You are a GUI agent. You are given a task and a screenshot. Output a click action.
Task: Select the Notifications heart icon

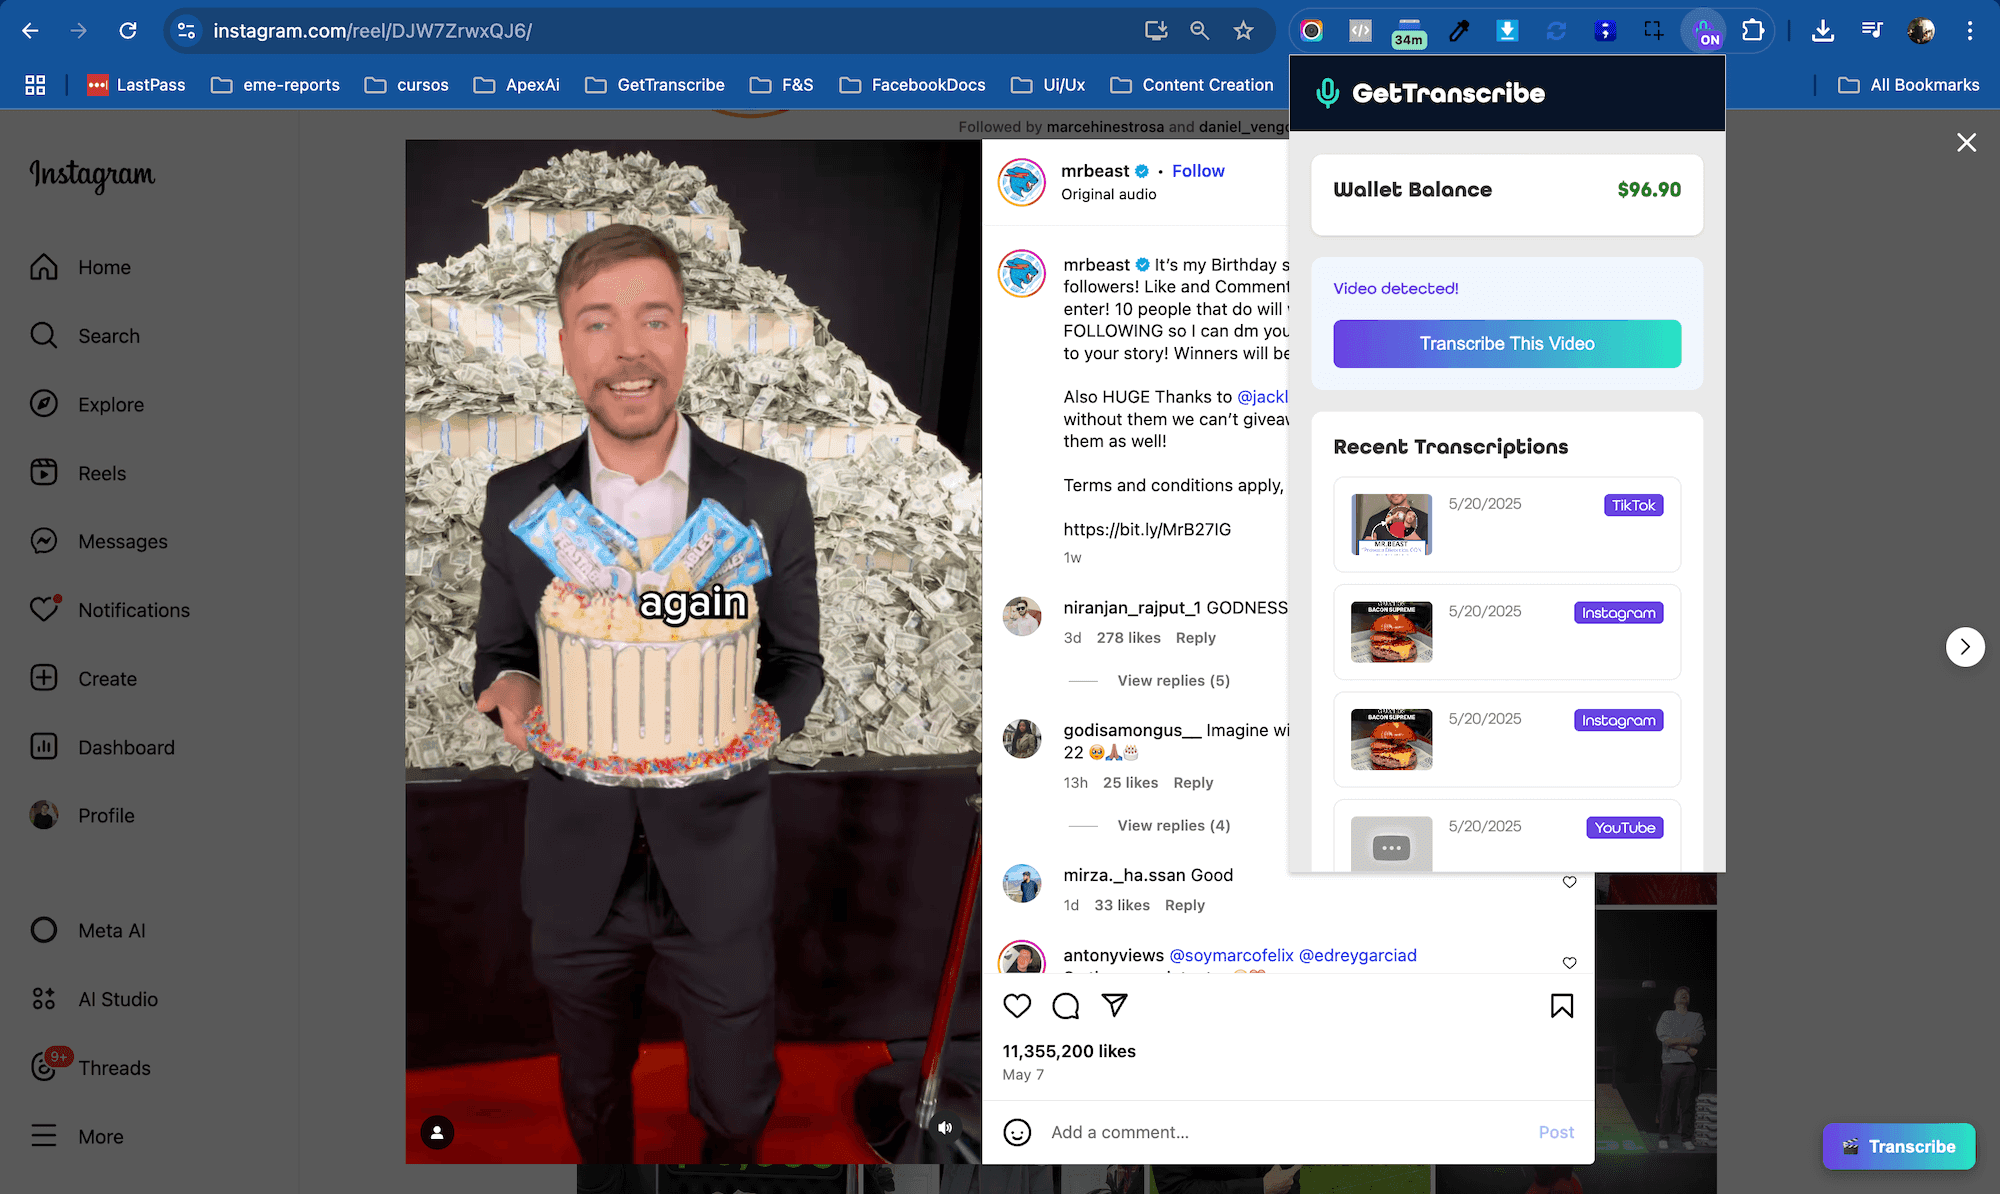click(x=44, y=609)
